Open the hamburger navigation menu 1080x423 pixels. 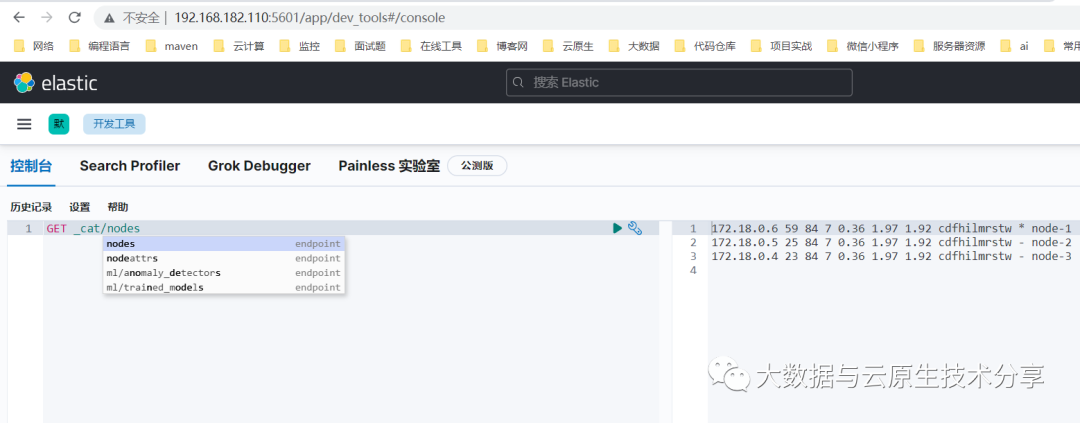25,124
